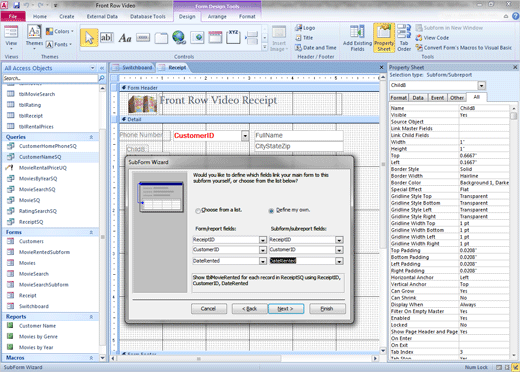Select 'Define my own' option

[x=271, y=210]
